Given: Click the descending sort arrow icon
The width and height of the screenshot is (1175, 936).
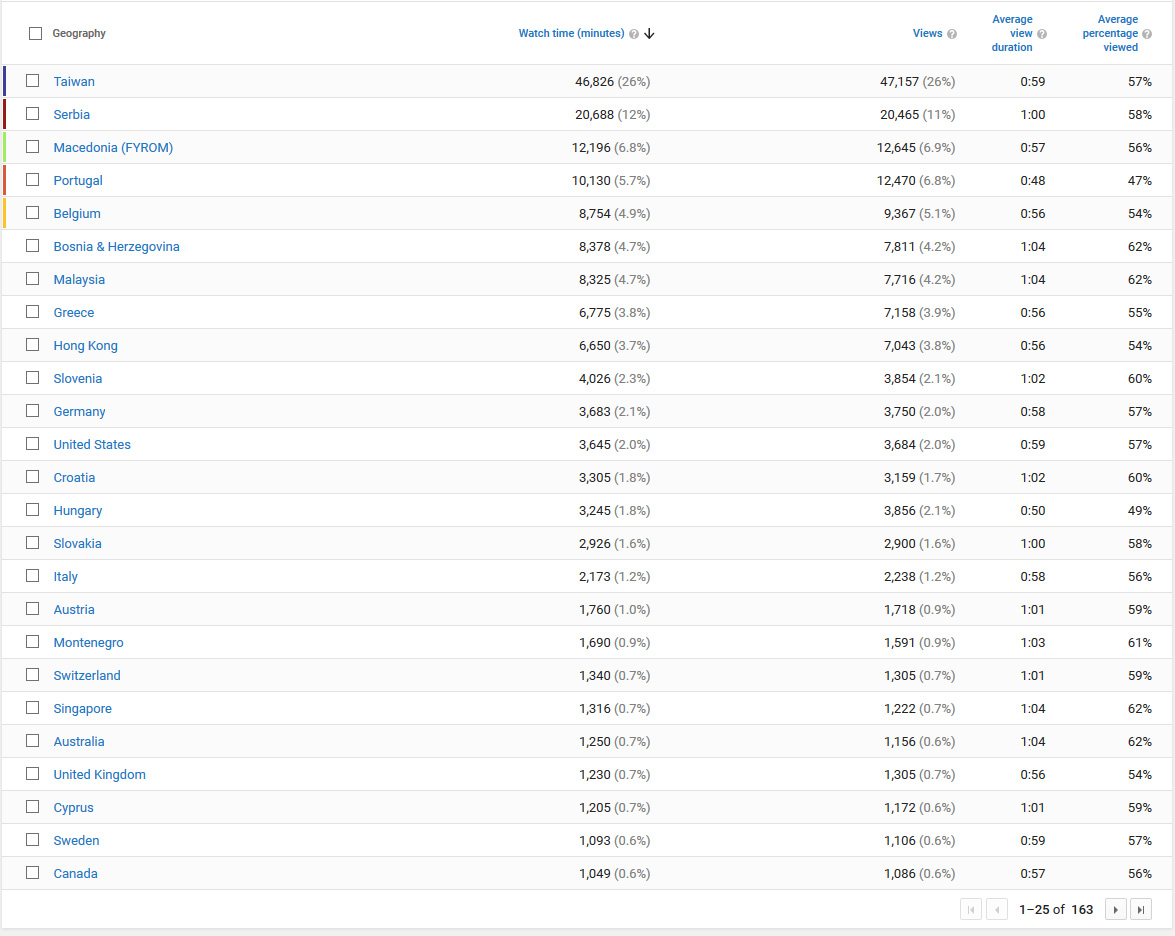Looking at the screenshot, I should 649,34.
